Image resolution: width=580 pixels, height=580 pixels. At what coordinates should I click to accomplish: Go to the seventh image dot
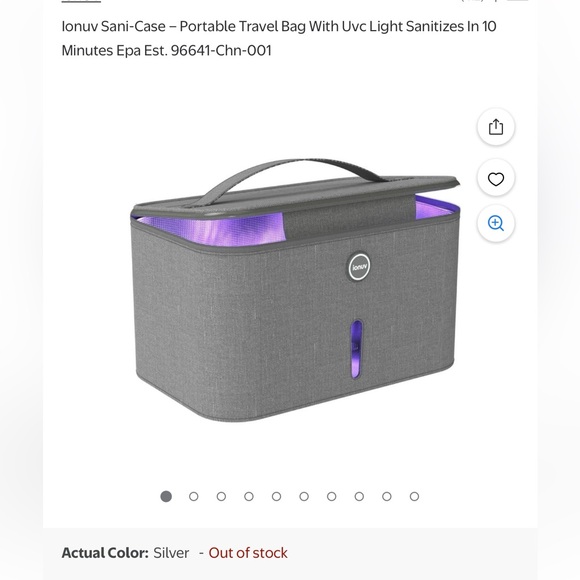[331, 496]
